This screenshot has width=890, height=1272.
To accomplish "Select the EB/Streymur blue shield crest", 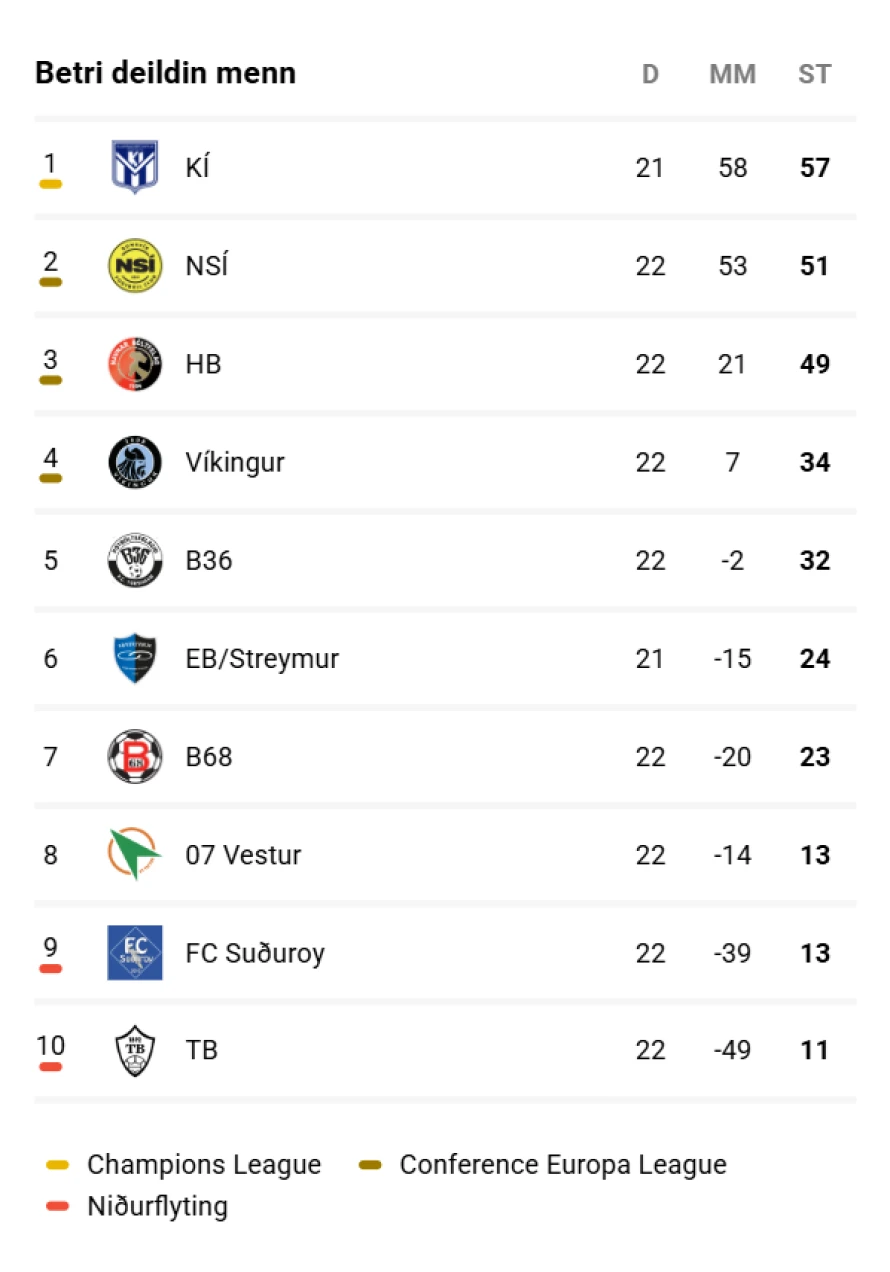I will 135,658.
